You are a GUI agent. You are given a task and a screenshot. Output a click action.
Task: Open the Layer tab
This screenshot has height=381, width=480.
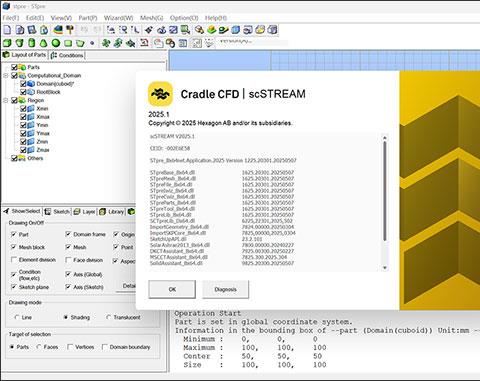84,212
